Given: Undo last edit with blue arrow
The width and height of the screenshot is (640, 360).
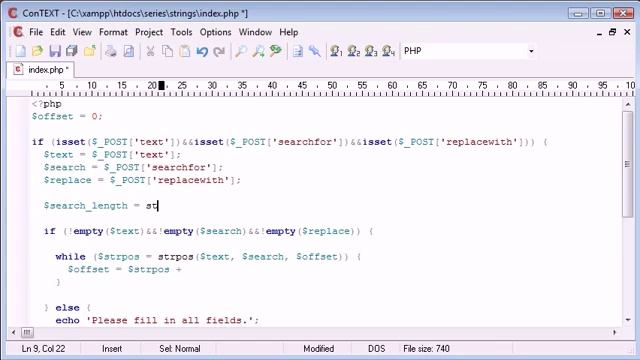Looking at the screenshot, I should click(x=202, y=51).
